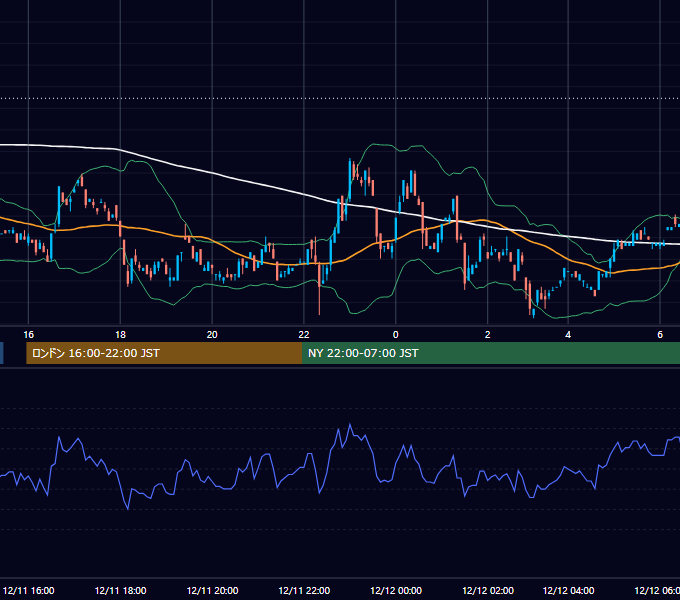Click the 12/12 02:00 date label

coord(488,590)
